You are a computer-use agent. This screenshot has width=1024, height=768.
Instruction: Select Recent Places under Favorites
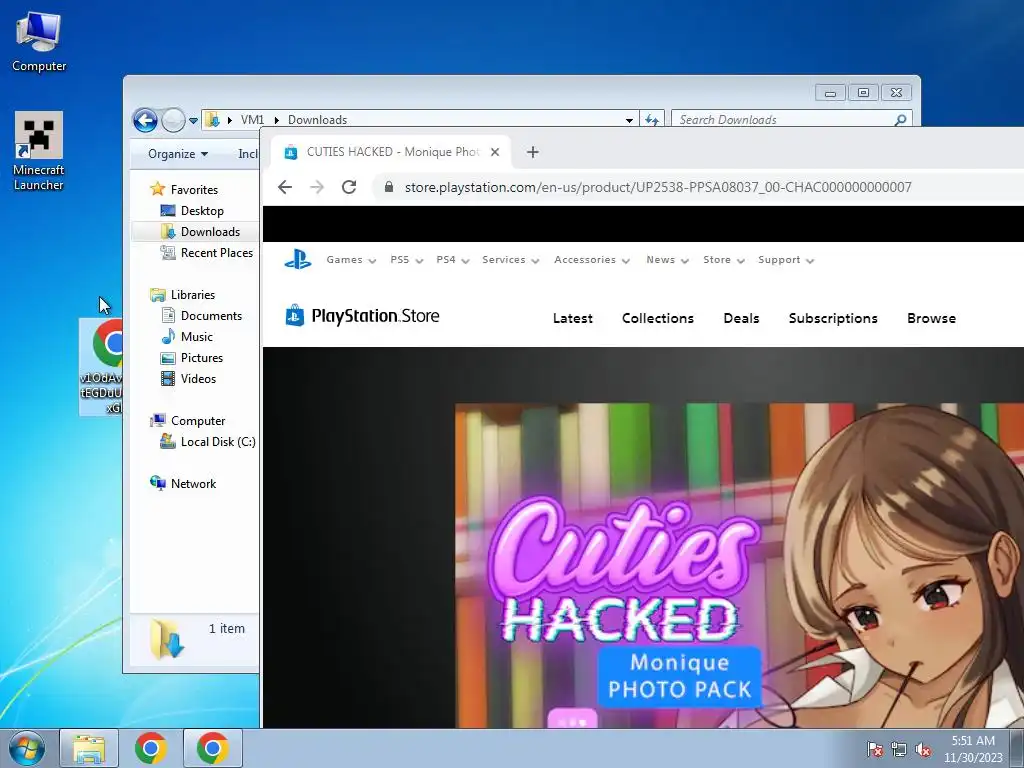pos(216,253)
